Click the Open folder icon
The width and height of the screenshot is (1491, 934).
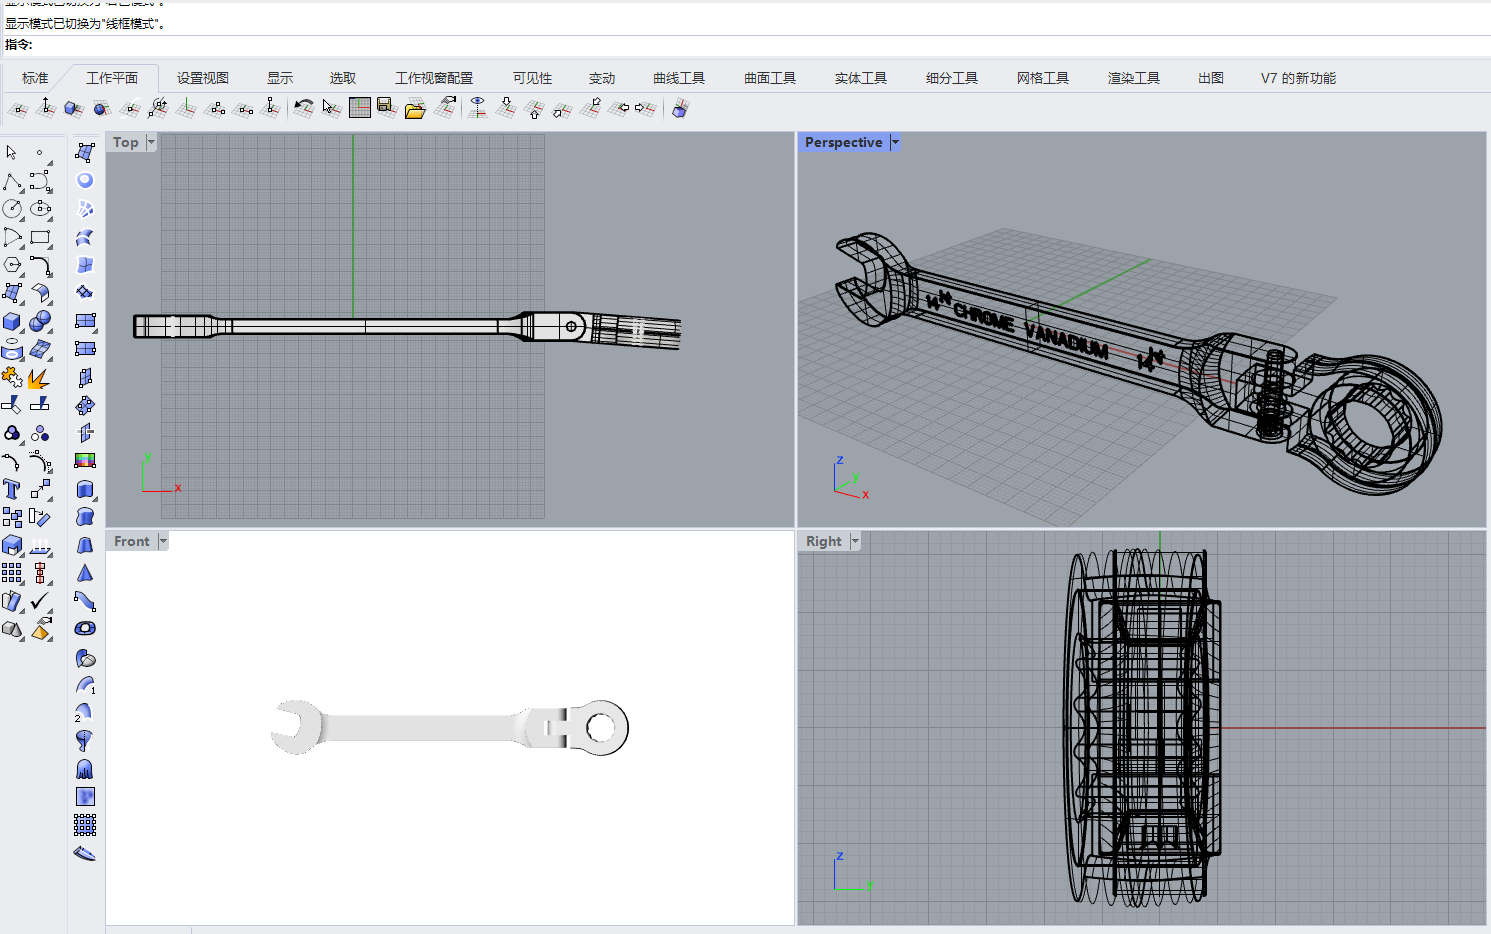click(415, 109)
